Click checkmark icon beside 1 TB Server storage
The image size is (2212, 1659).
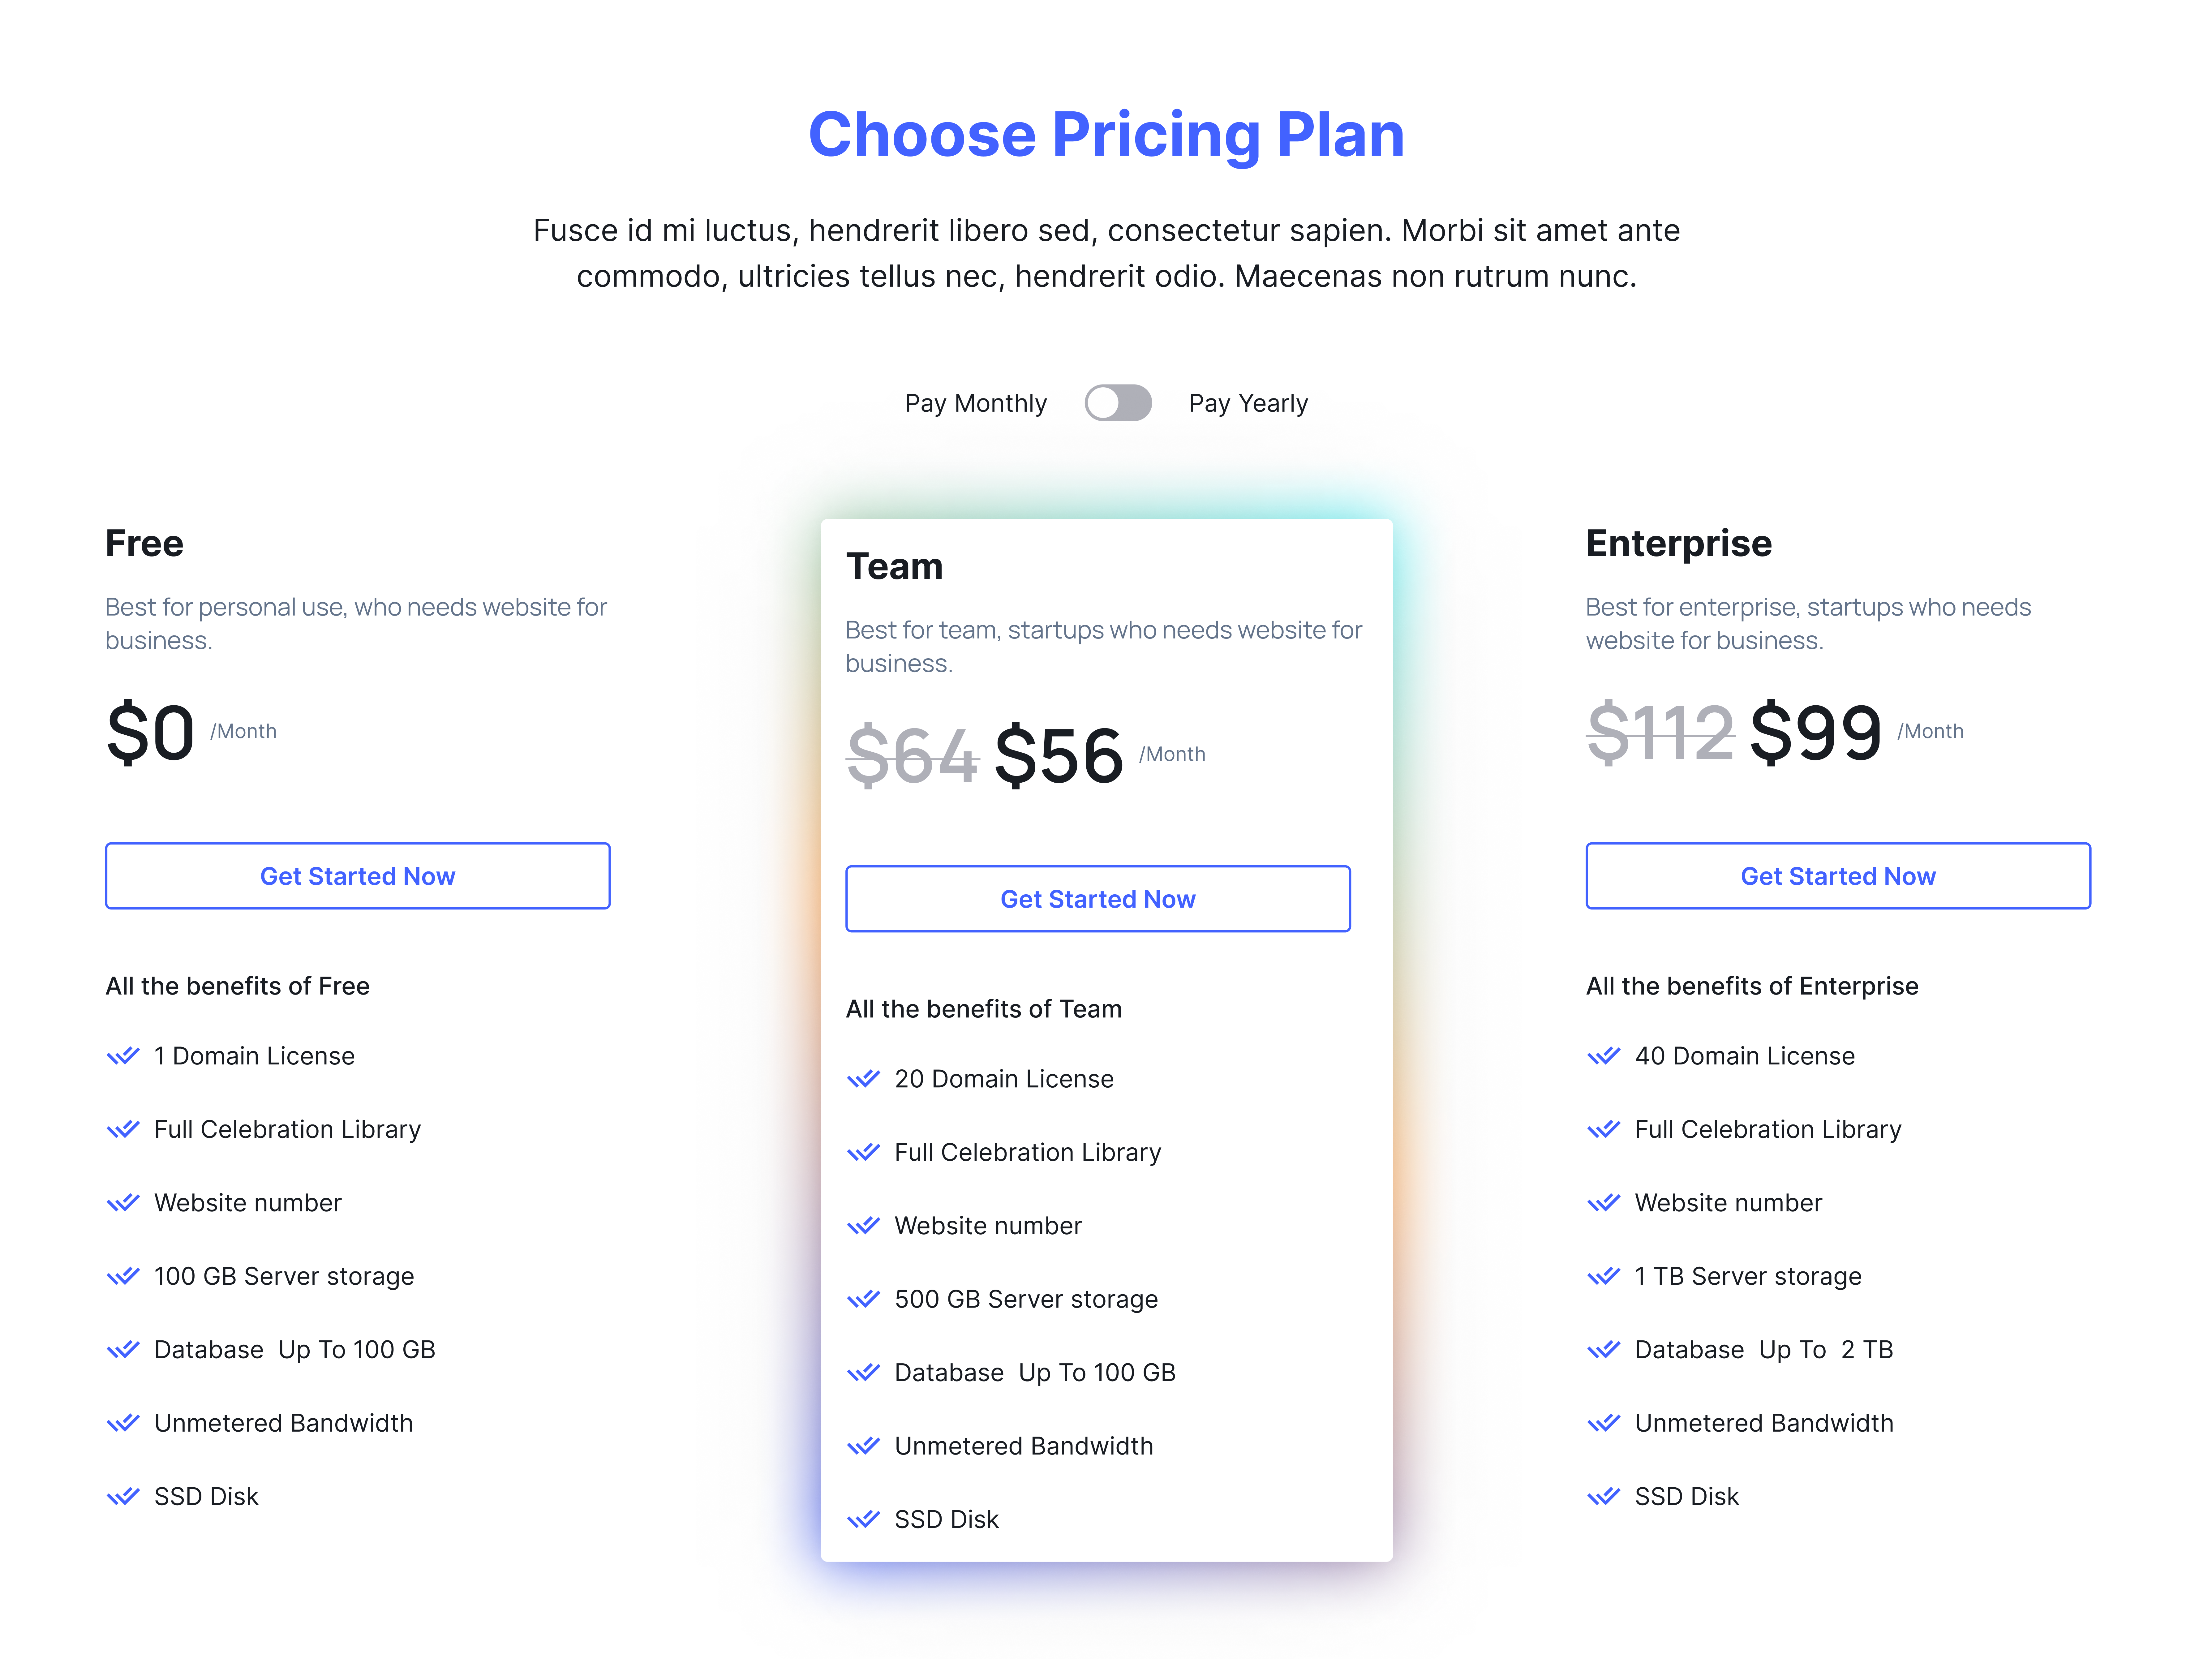(1603, 1276)
